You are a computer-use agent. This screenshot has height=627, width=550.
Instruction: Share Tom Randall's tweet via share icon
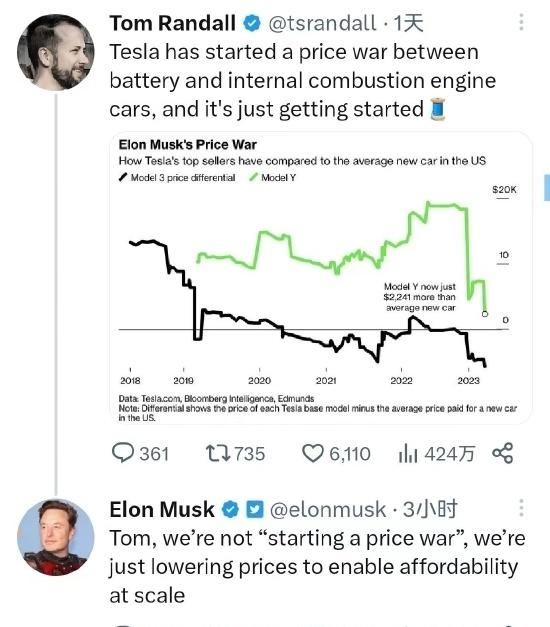[503, 453]
